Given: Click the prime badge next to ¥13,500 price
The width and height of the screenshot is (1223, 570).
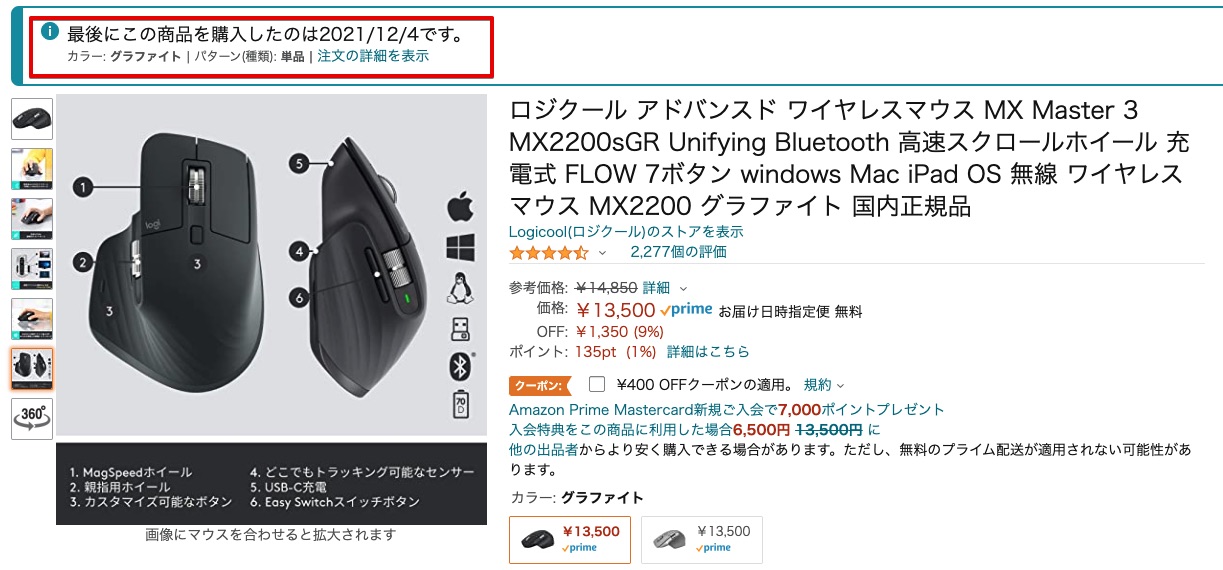Looking at the screenshot, I should click(686, 311).
